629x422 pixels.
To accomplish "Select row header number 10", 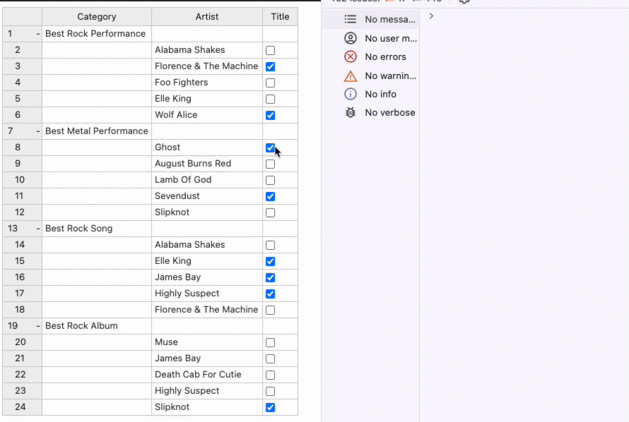I will point(22,180).
